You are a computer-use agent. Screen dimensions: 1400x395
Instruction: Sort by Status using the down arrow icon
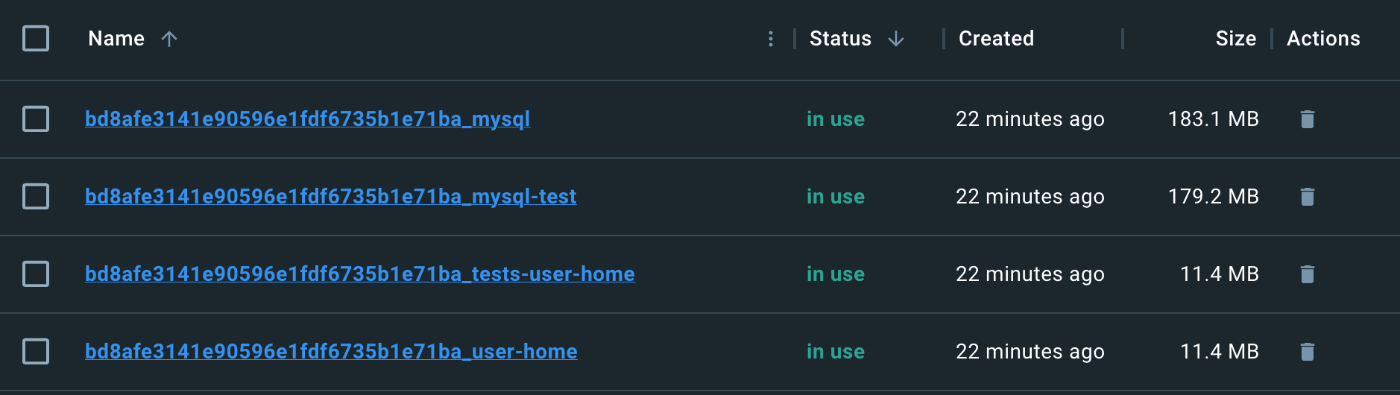click(896, 39)
